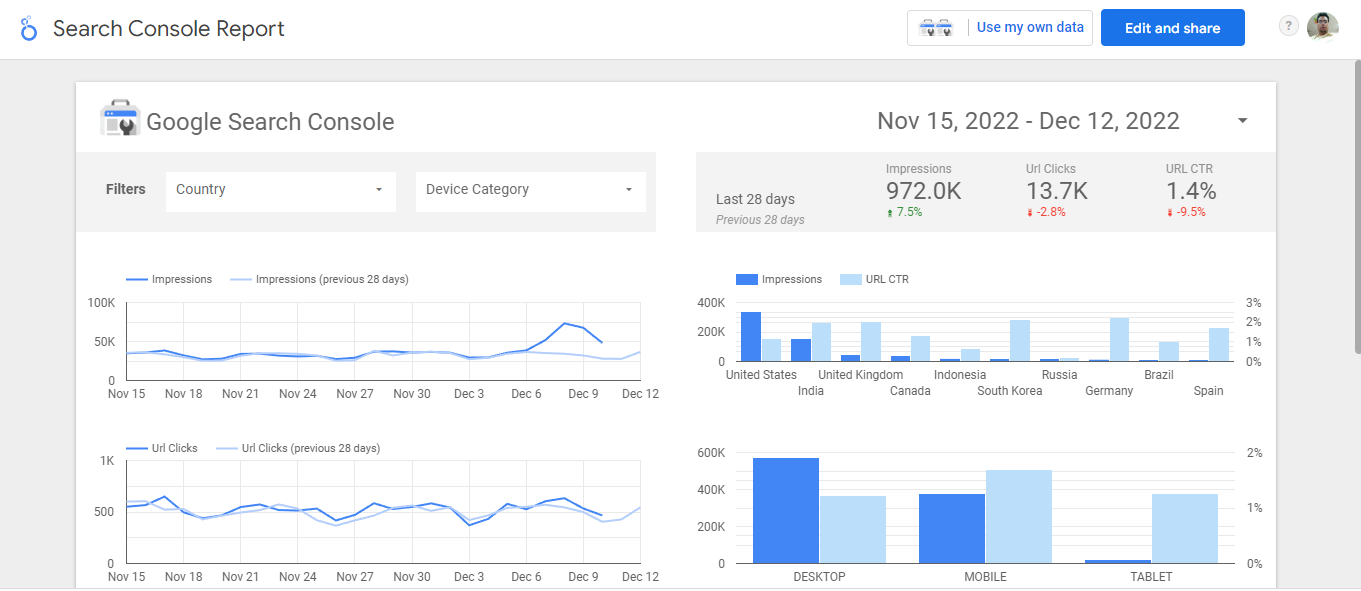Open the Country filter dropdown
This screenshot has width=1361, height=591.
coord(280,190)
